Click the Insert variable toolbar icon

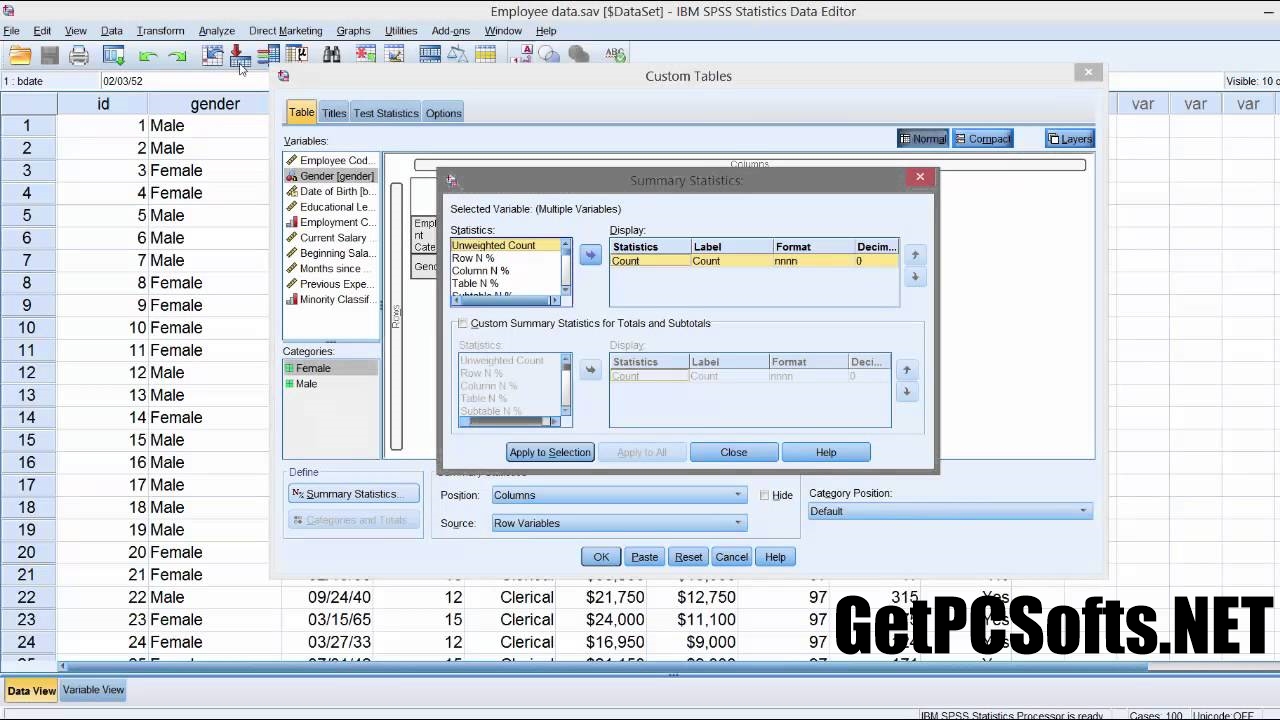tap(394, 55)
